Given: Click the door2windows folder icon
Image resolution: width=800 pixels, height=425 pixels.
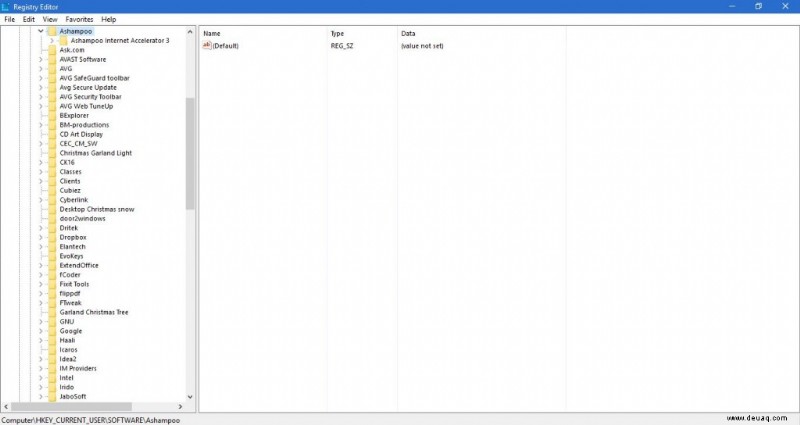Looking at the screenshot, I should (52, 218).
